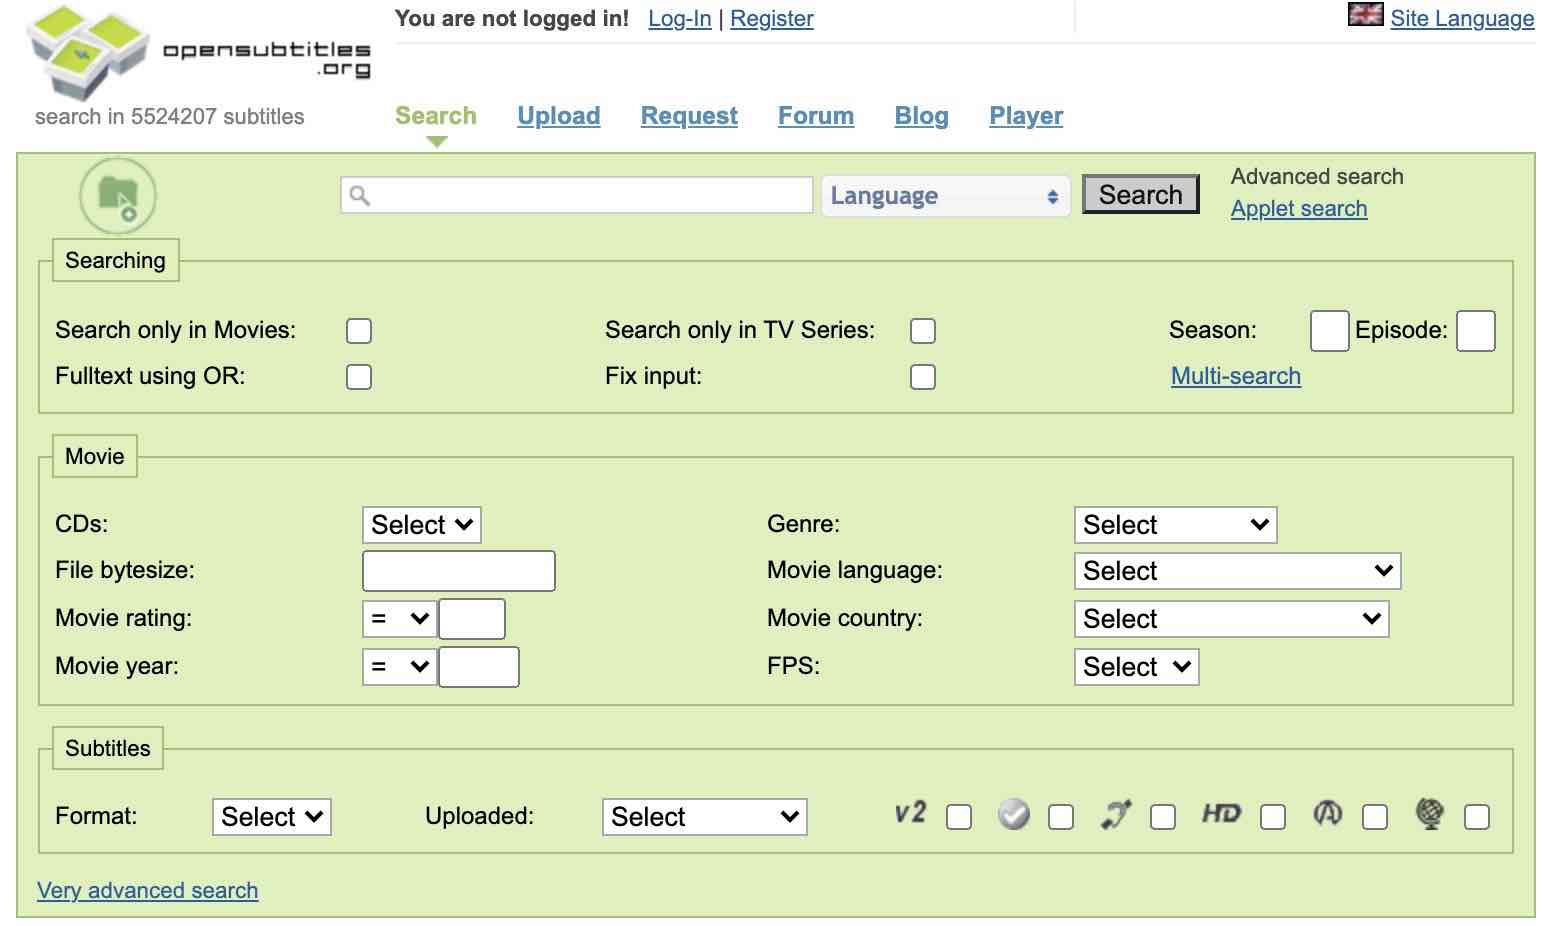This screenshot has width=1556, height=926.
Task: Expand the subtitle Format dropdown
Action: click(271, 816)
